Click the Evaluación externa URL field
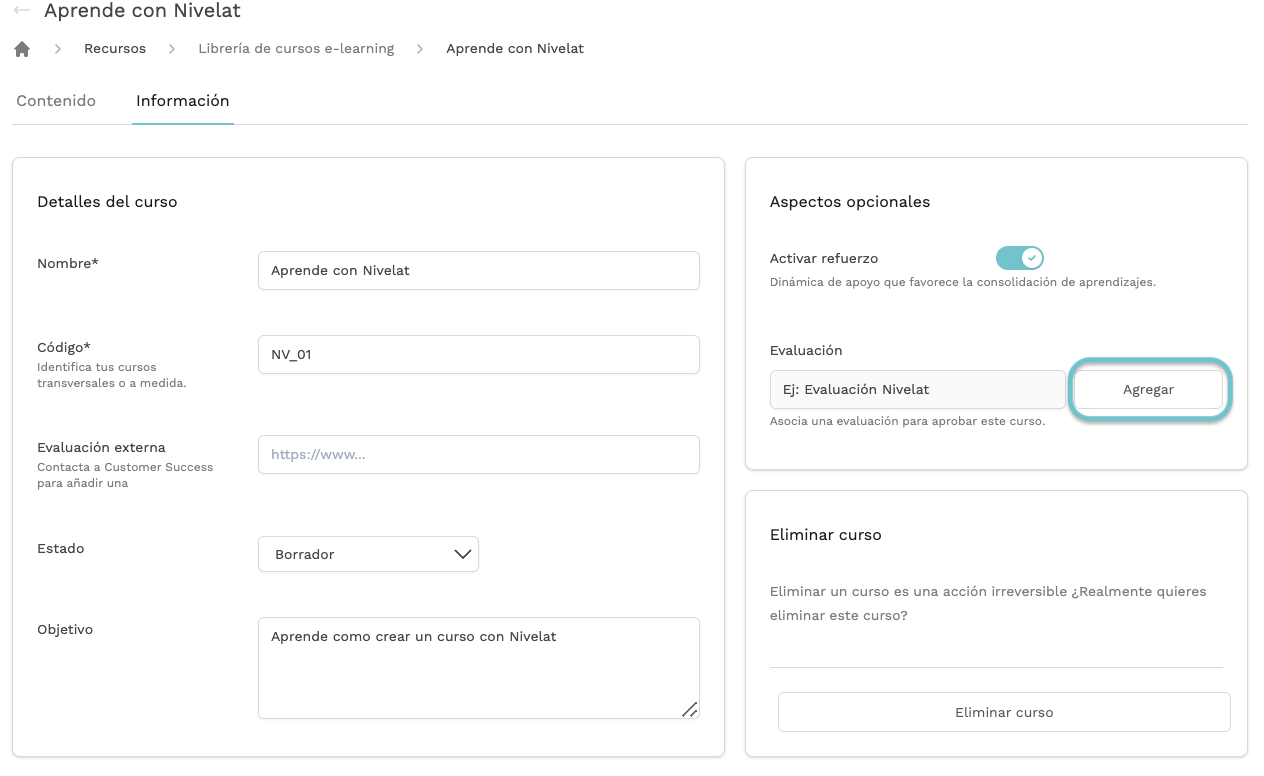Image resolution: width=1264 pixels, height=776 pixels. tap(479, 454)
